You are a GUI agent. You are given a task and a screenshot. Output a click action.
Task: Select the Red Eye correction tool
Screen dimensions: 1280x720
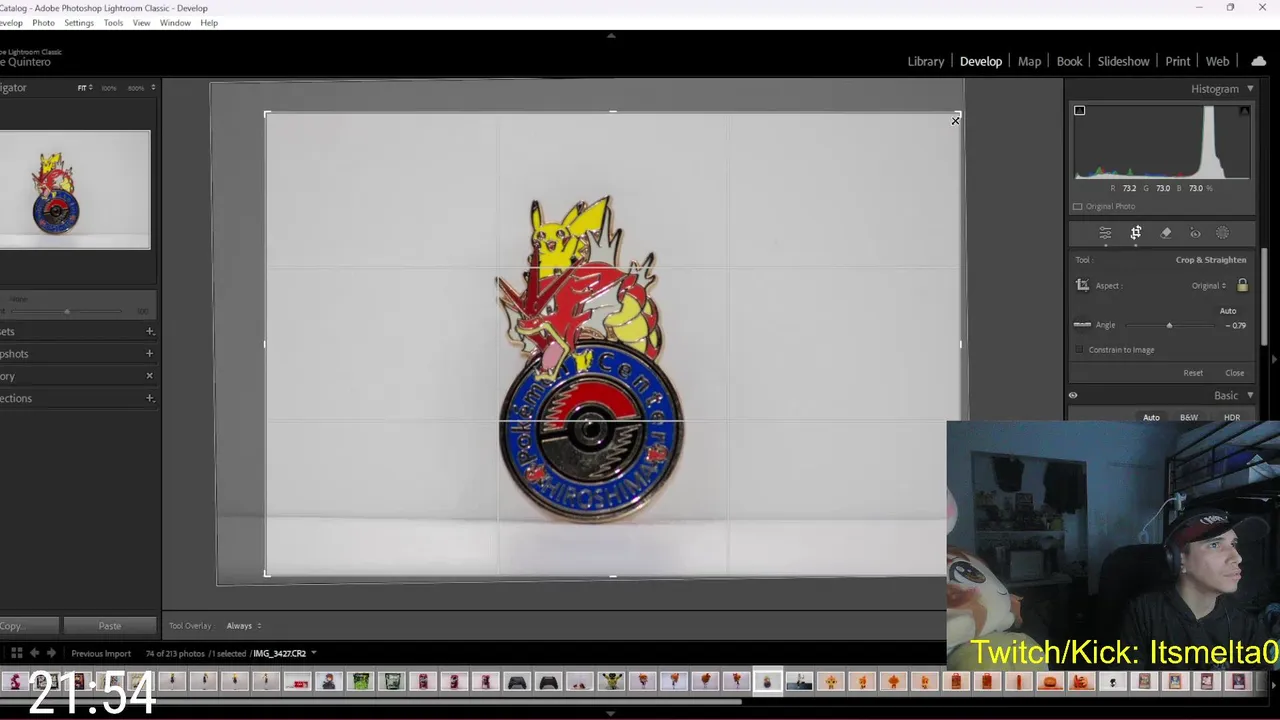(1195, 233)
